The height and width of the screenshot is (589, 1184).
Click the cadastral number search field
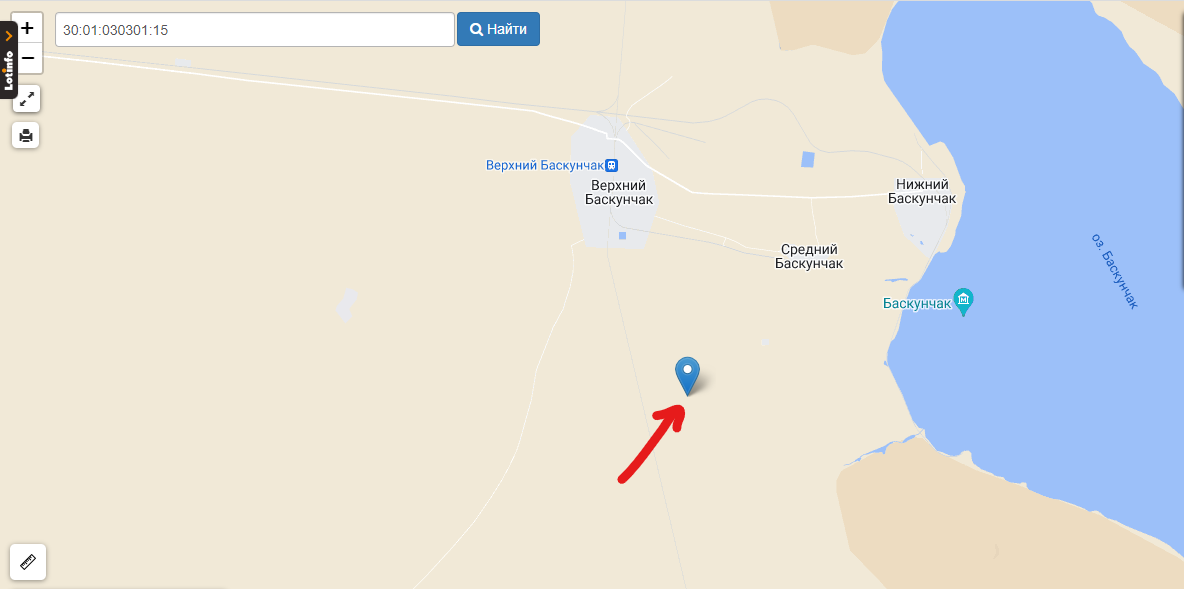coord(255,29)
